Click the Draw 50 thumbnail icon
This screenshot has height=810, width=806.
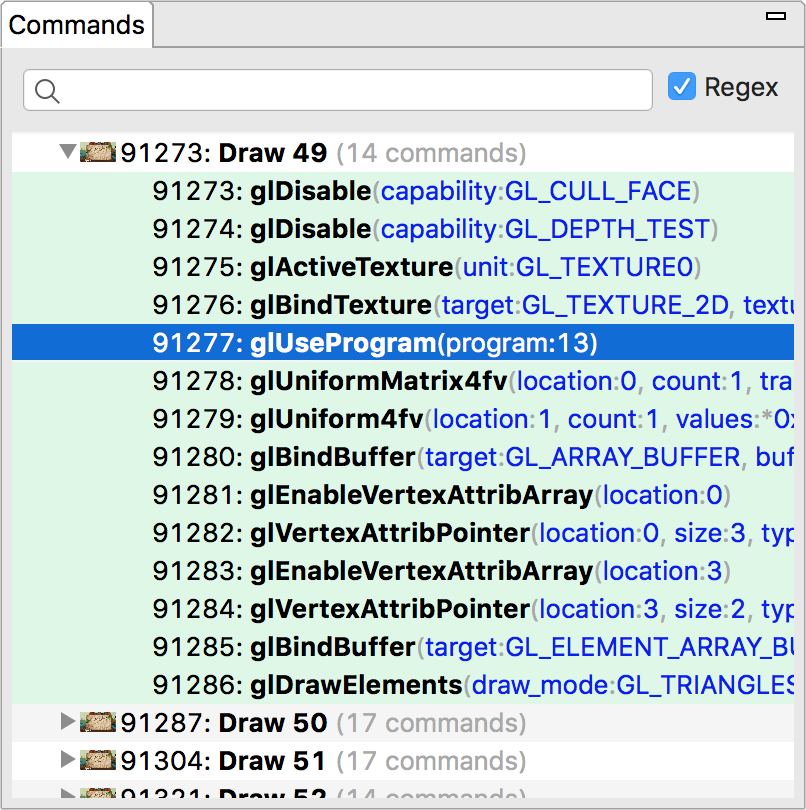coord(98,722)
